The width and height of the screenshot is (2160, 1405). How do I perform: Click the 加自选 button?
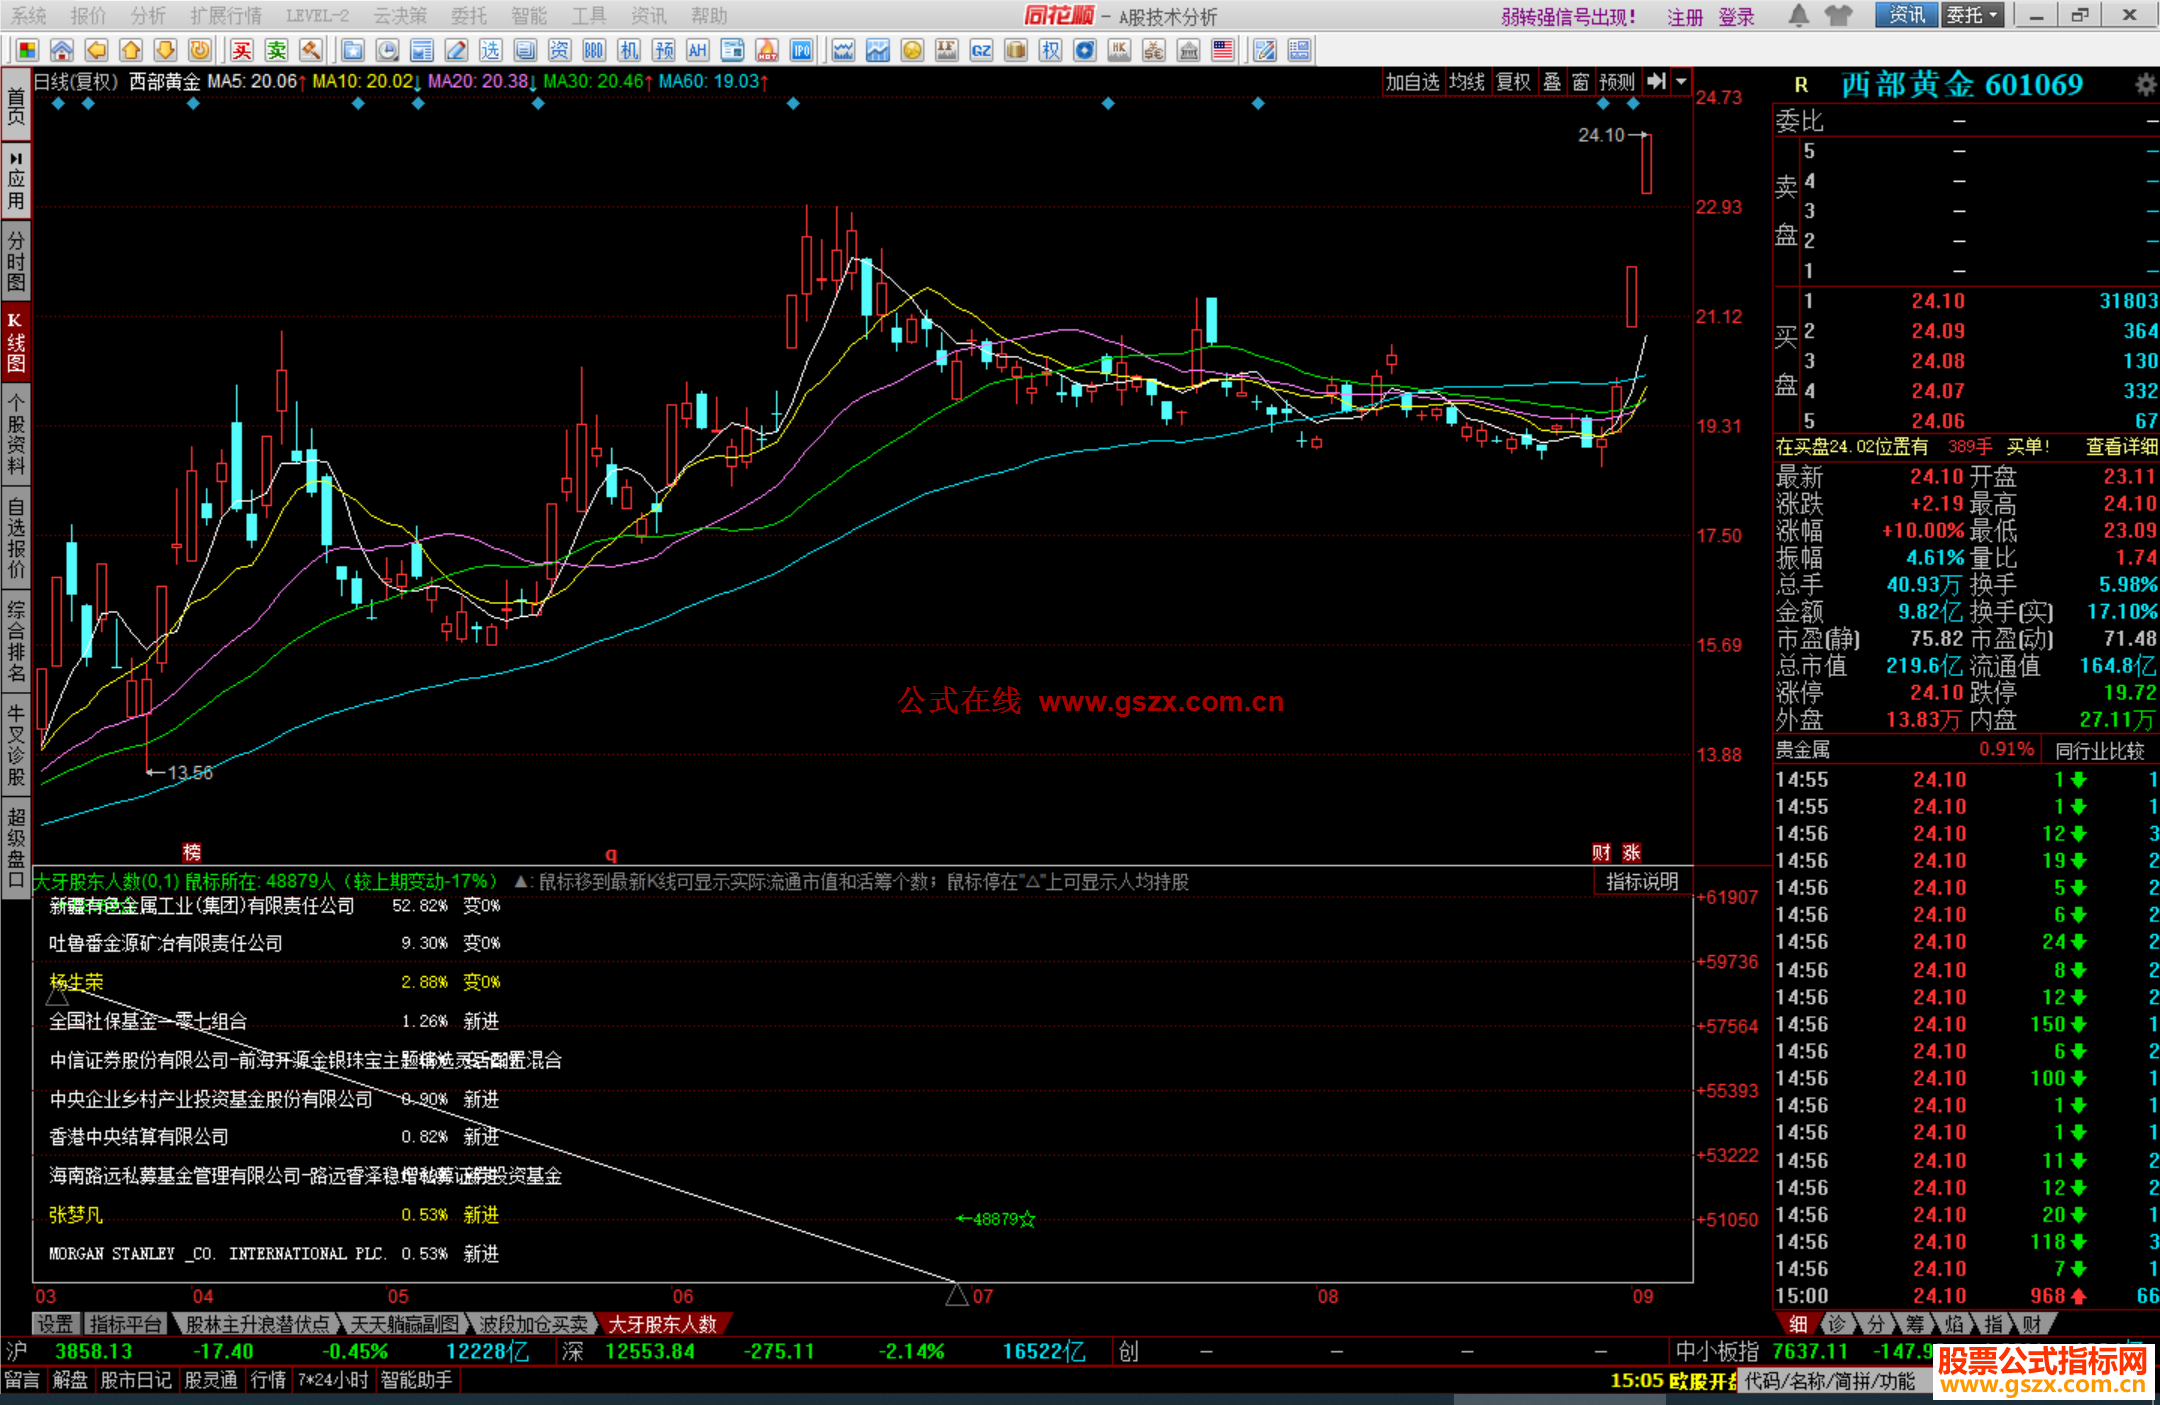(1412, 82)
